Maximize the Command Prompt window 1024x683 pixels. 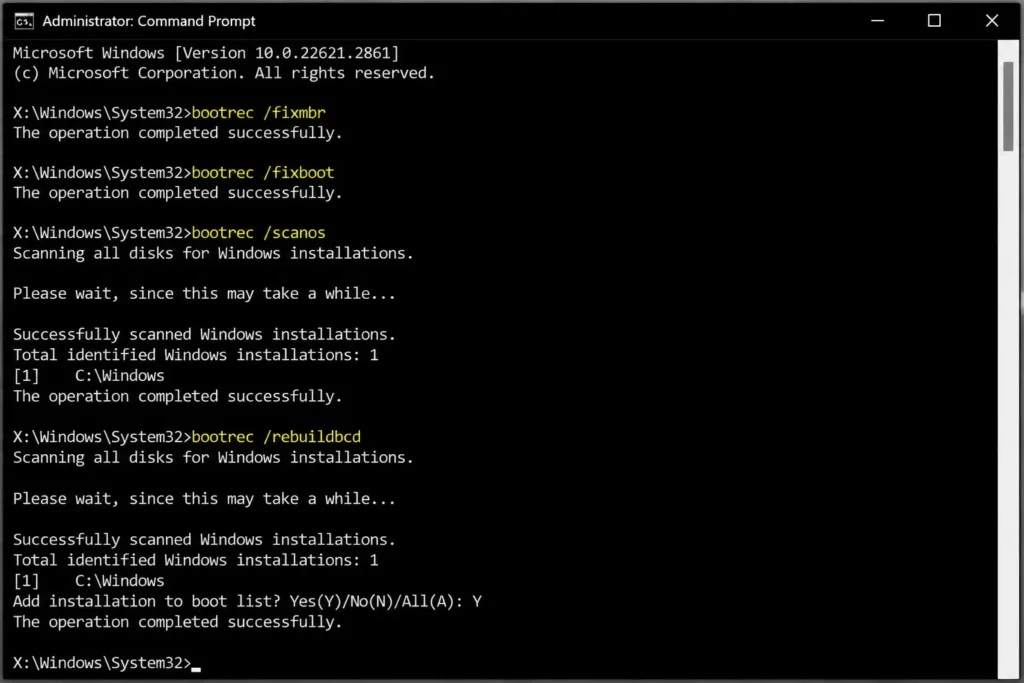(x=934, y=21)
